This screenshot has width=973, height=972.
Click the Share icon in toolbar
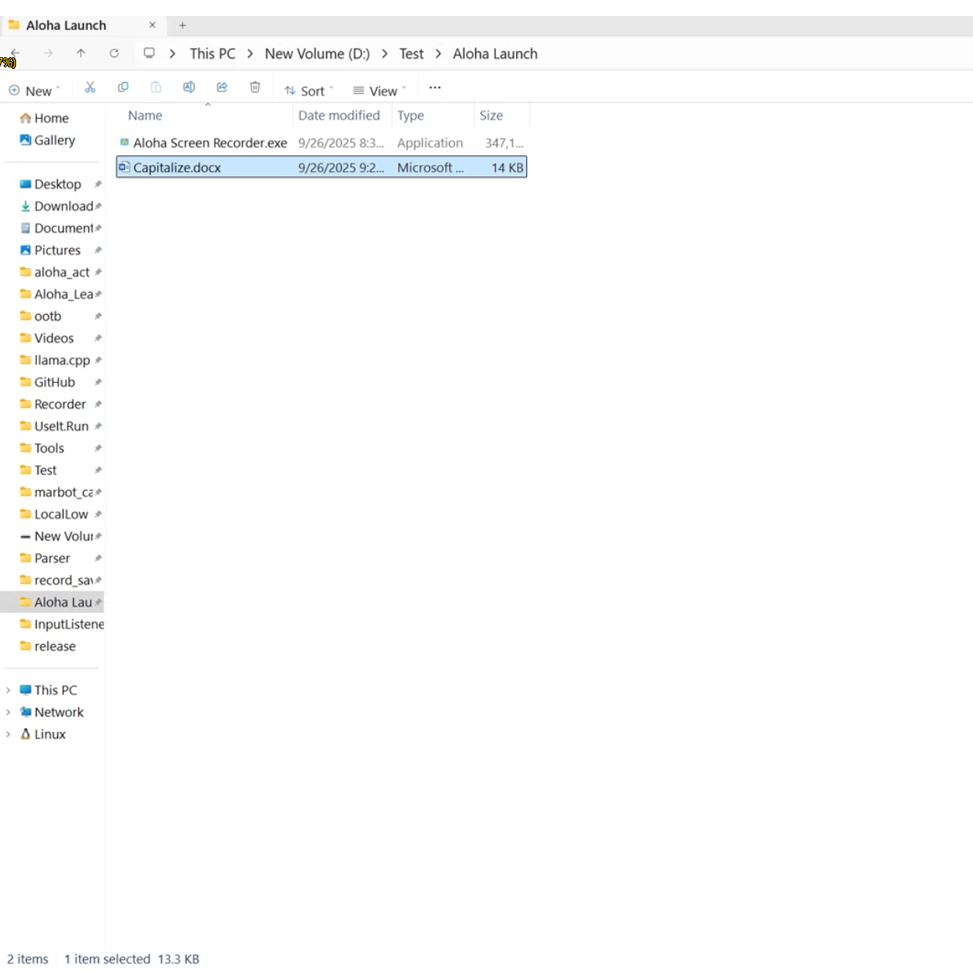coord(222,88)
